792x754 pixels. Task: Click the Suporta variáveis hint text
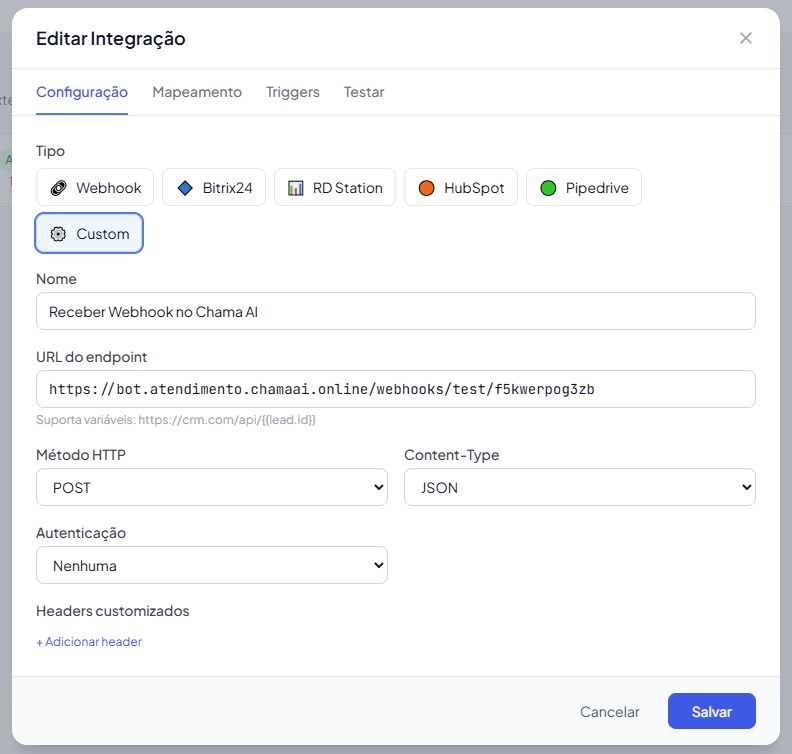(x=176, y=420)
